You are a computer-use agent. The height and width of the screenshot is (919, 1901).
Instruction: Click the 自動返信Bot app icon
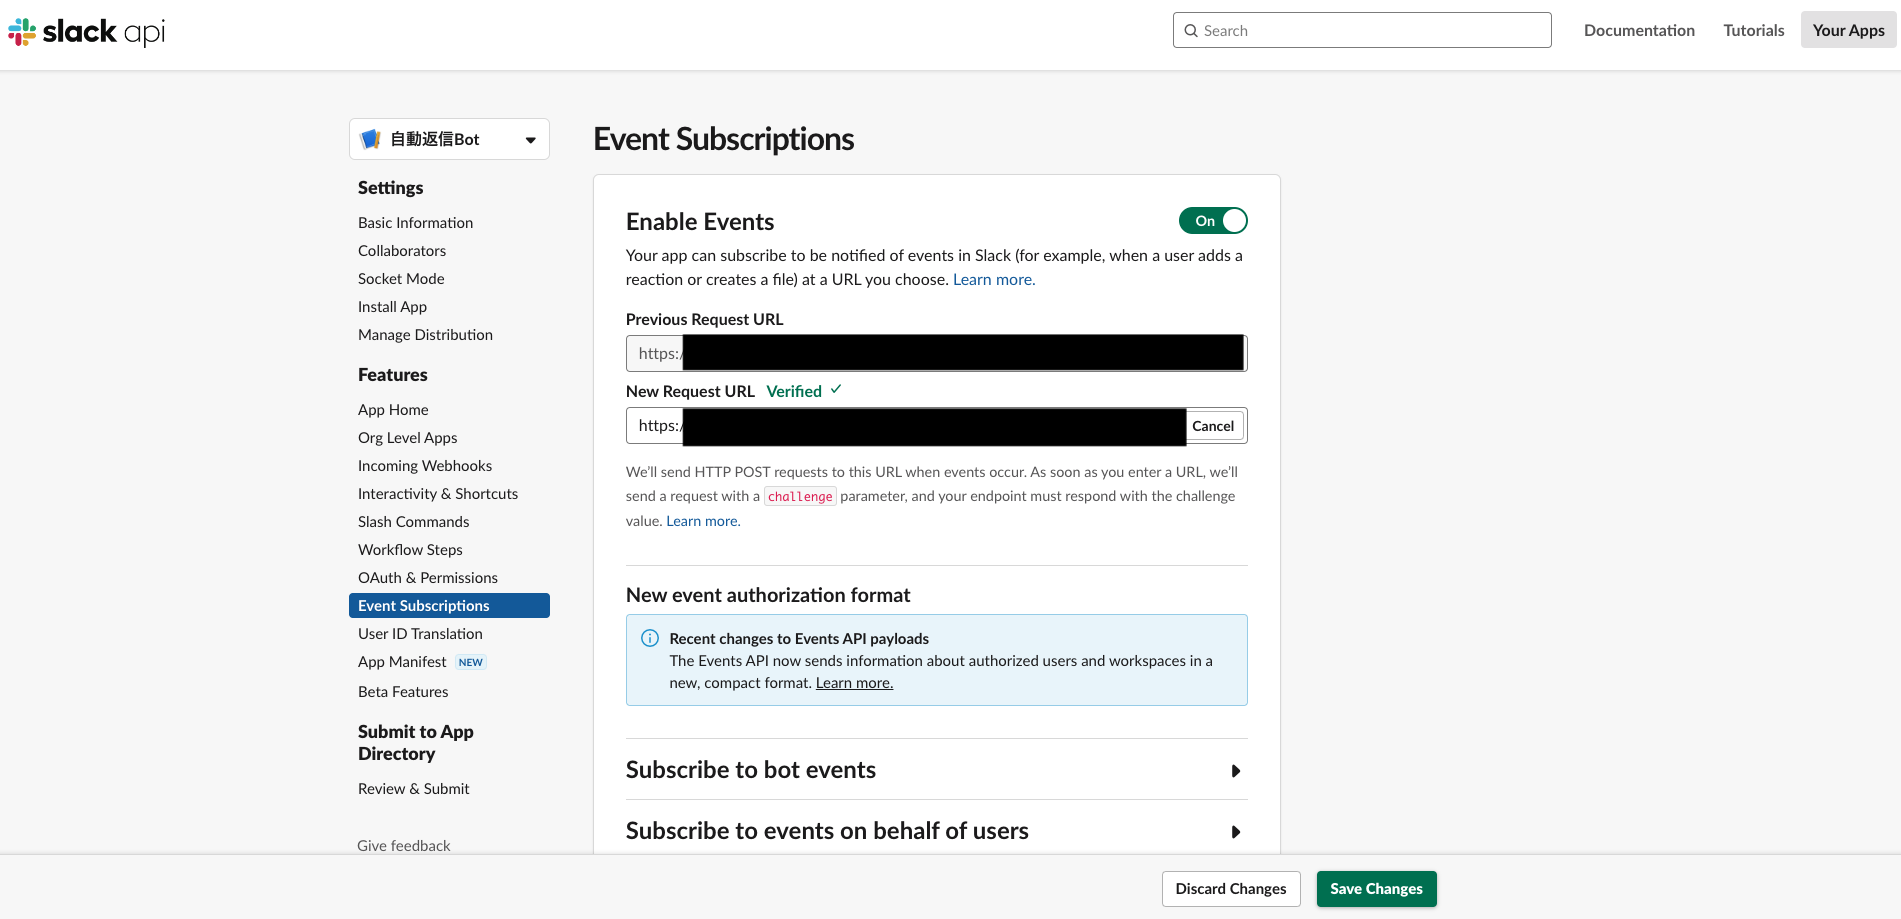(x=371, y=139)
